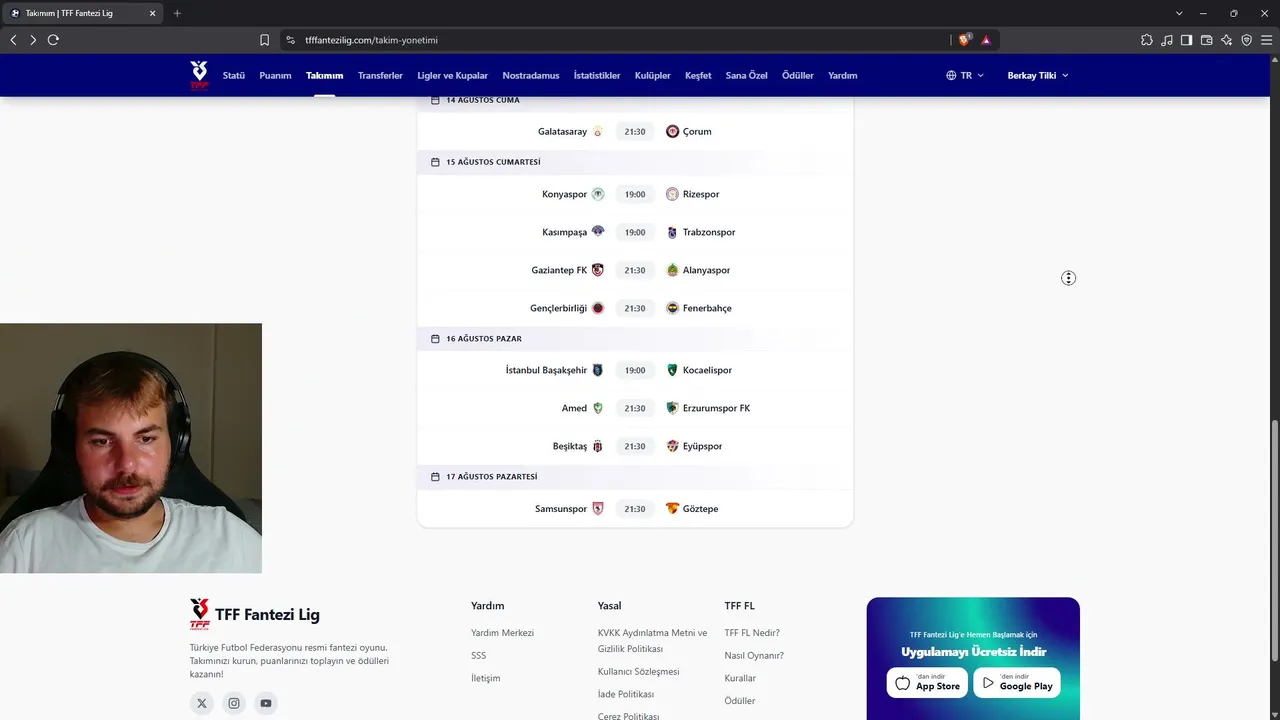This screenshot has width=1280, height=720.
Task: Open the Yardım nav item
Action: point(843,75)
